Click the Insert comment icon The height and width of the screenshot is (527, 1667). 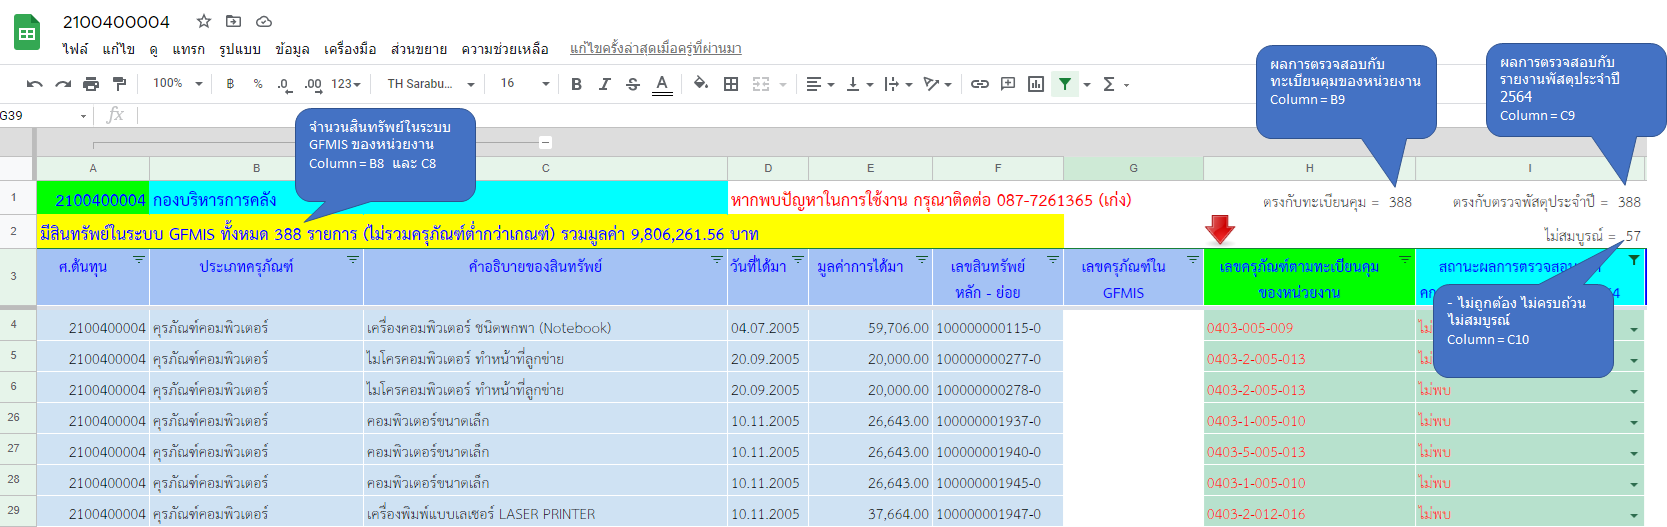coord(1008,84)
